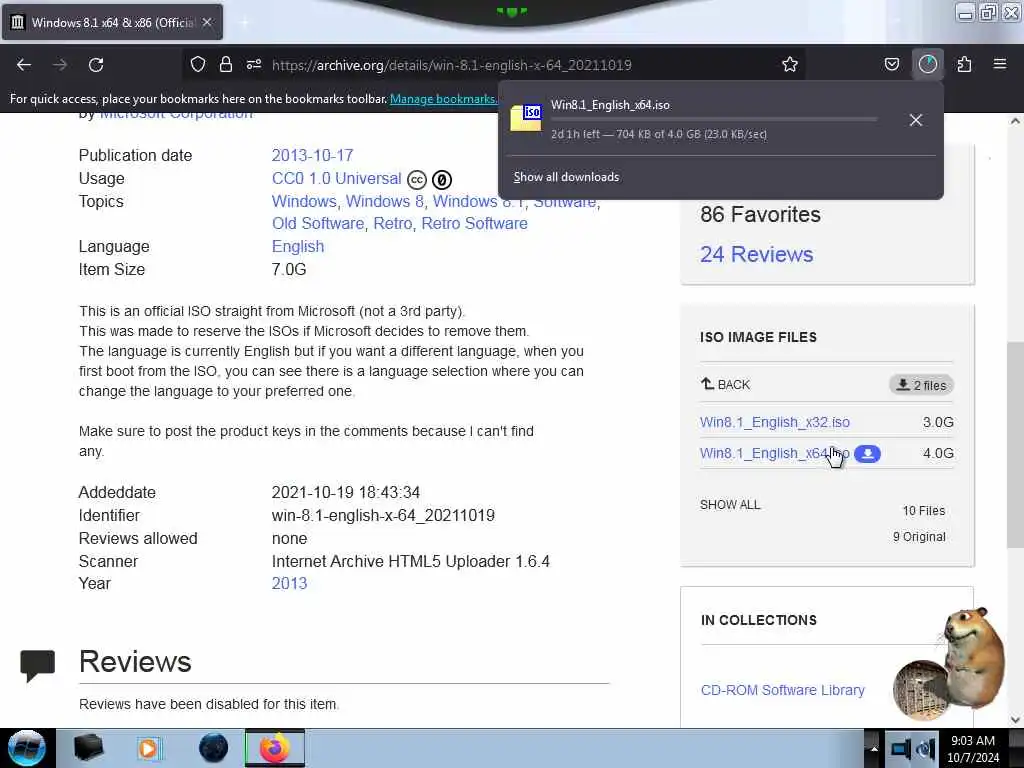Open the network tray icon
Screen dimensions: 1024x768
900,749
